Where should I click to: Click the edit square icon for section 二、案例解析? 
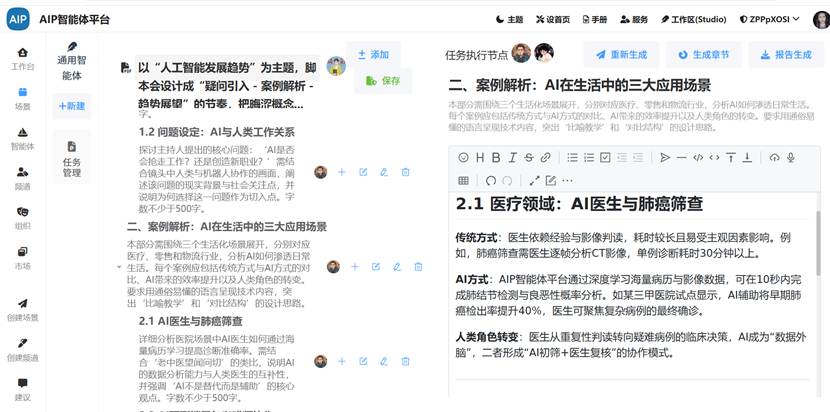(376, 267)
